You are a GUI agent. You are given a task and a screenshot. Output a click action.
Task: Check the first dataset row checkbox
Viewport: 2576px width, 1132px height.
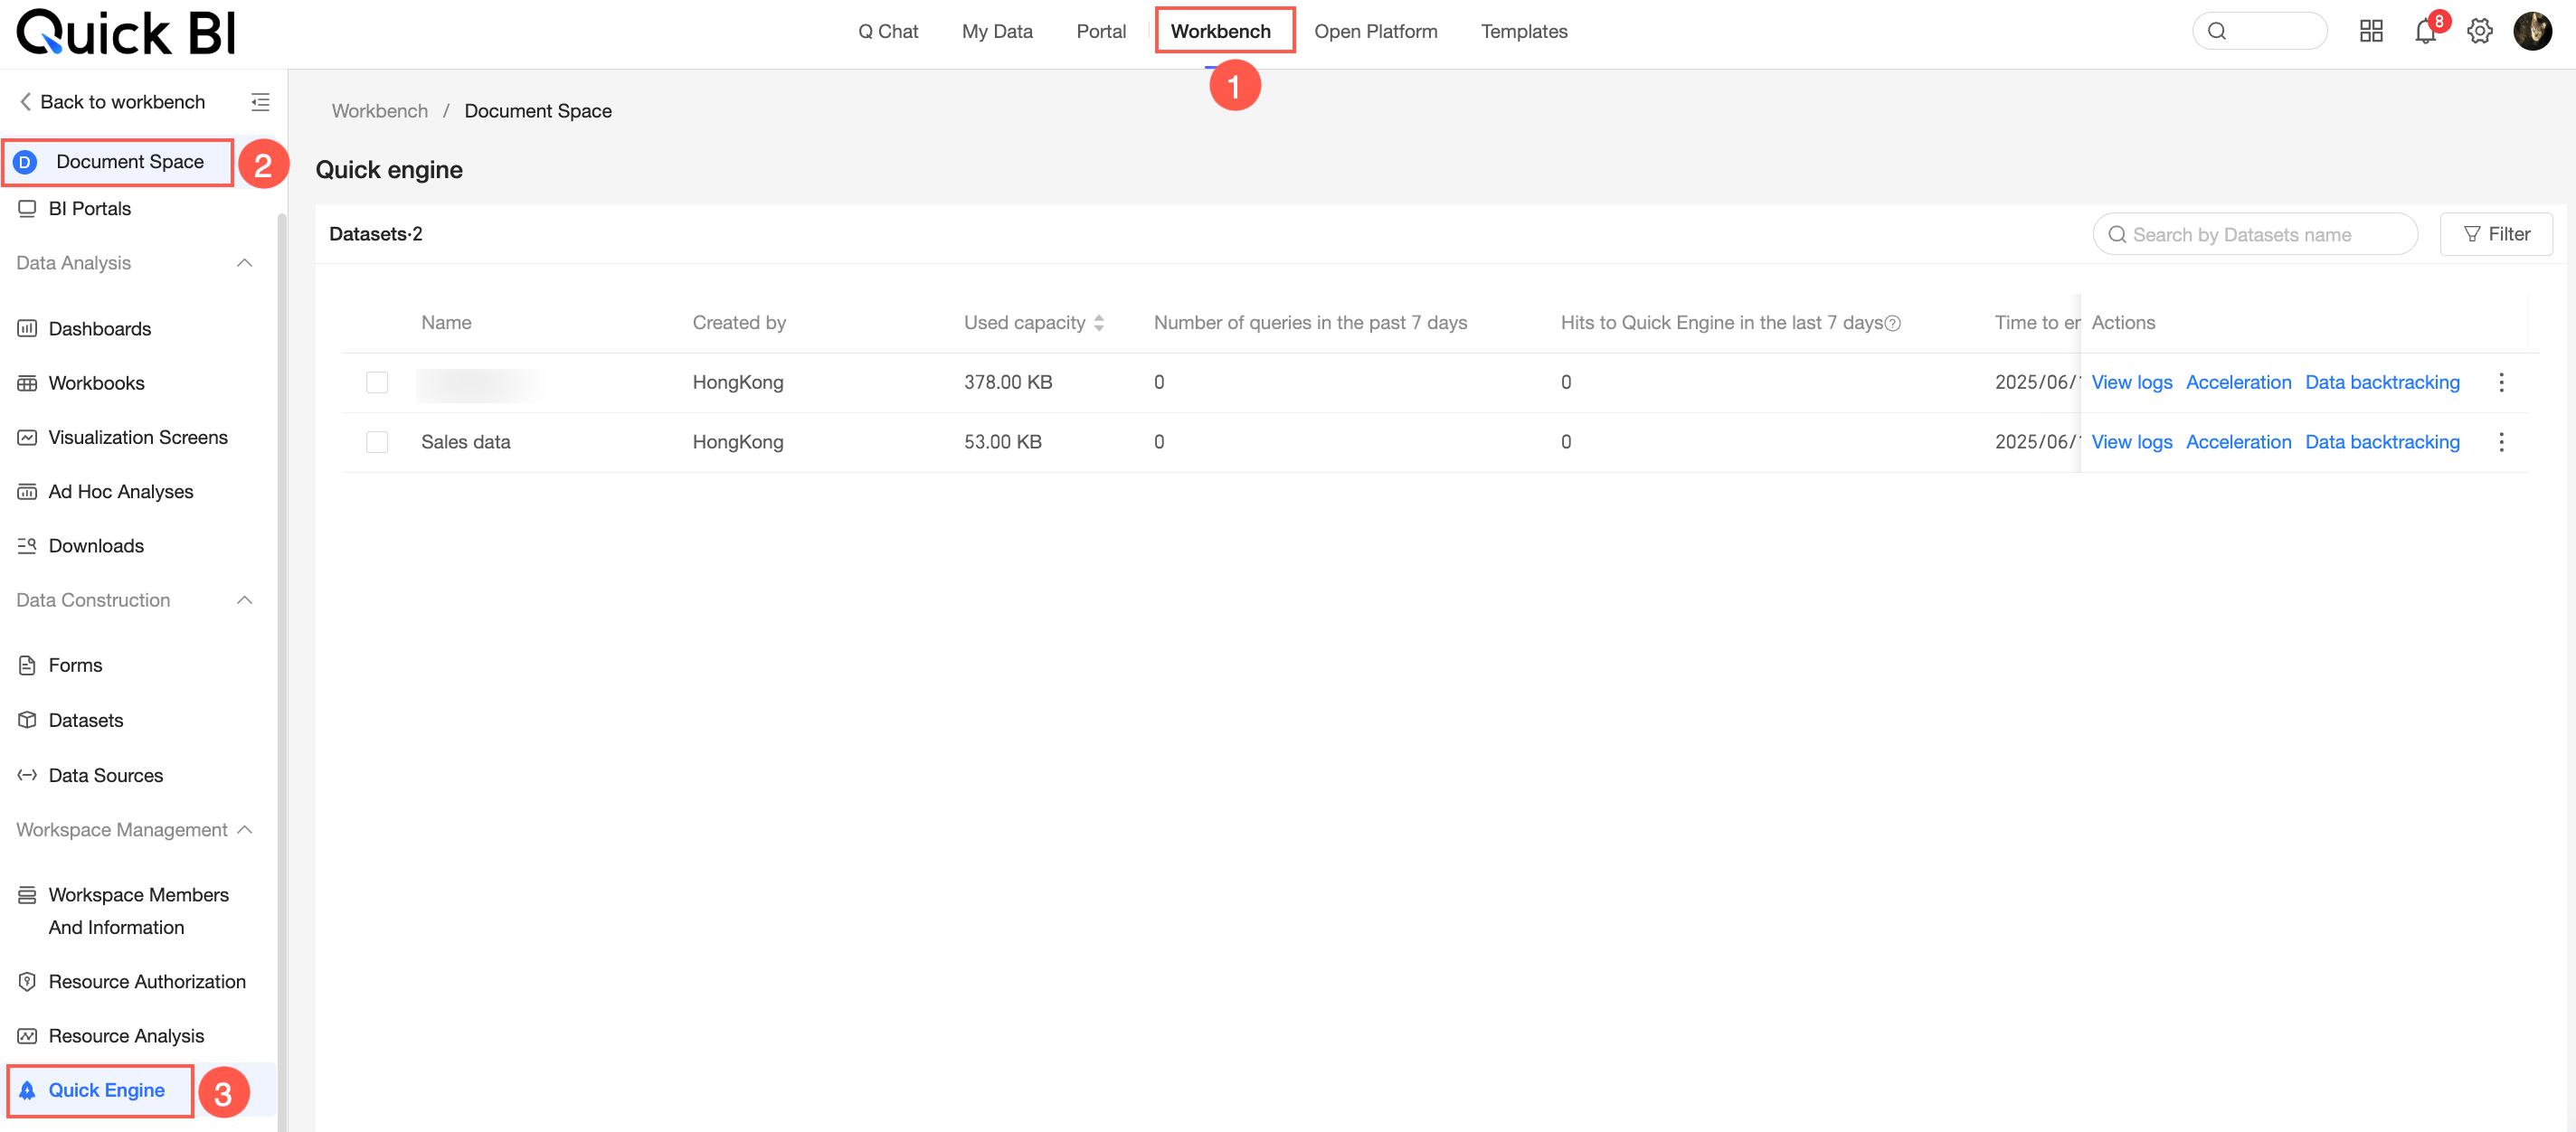click(x=377, y=382)
